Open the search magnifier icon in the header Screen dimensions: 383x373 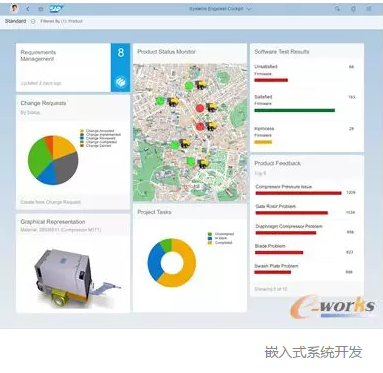[338, 9]
